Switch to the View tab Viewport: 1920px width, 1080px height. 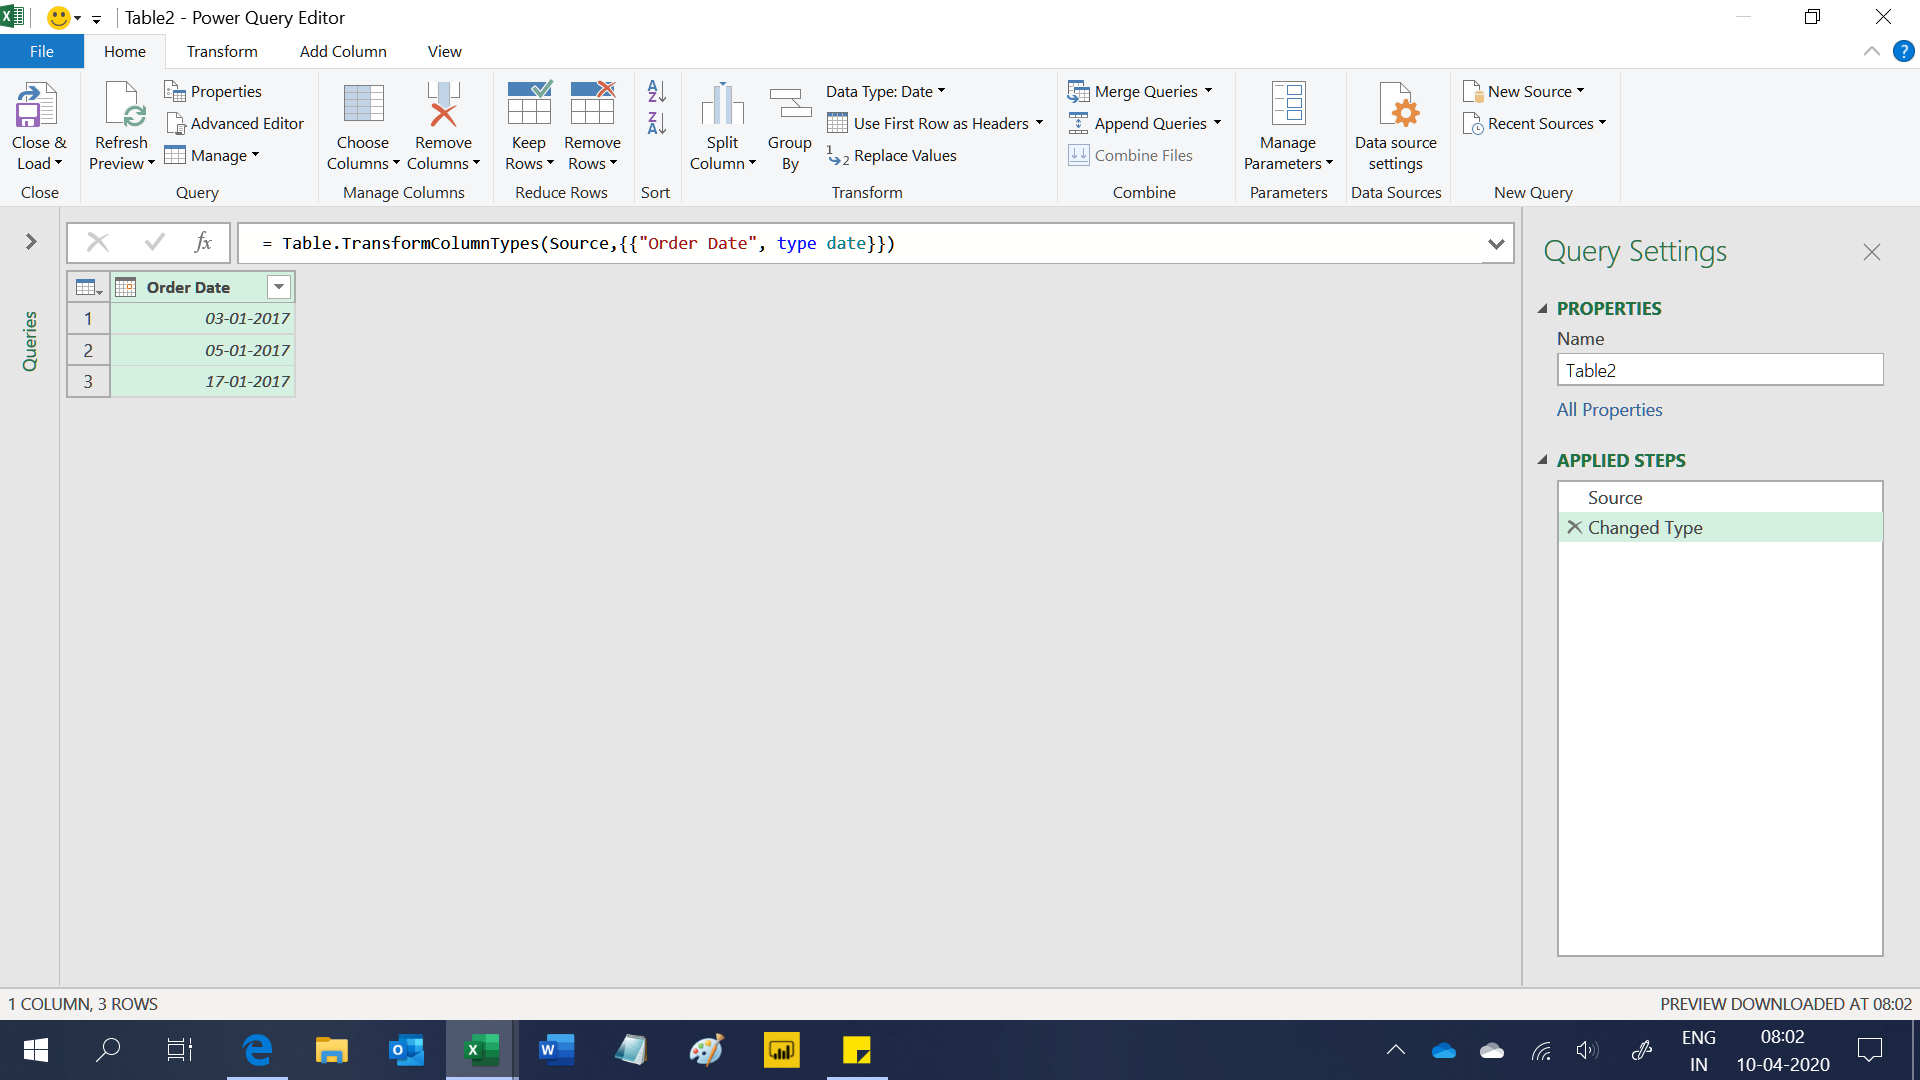(x=444, y=51)
